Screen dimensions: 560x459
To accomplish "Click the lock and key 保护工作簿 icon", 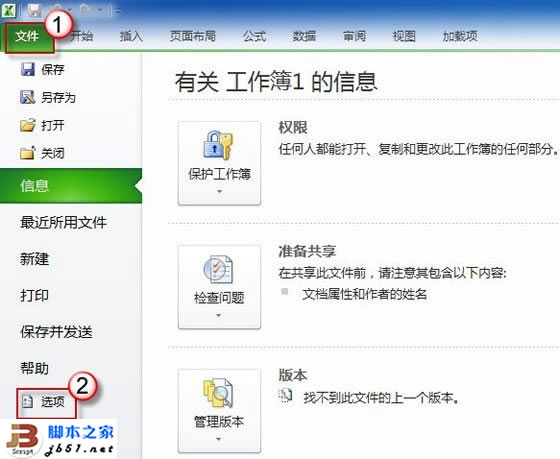I will pos(218,145).
